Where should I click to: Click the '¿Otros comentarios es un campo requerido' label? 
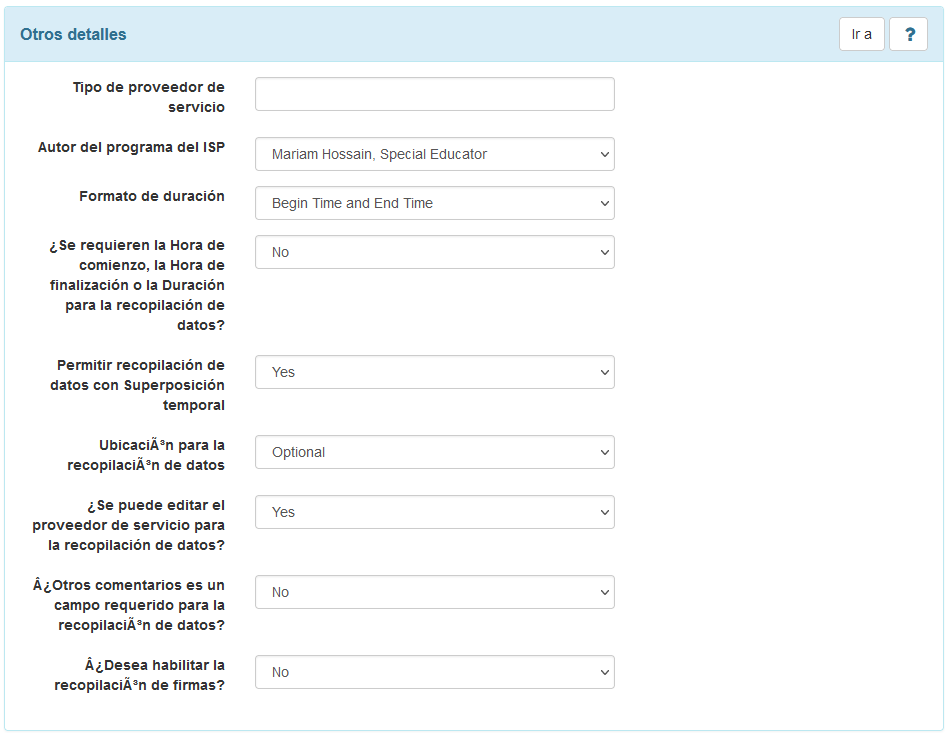pos(129,605)
